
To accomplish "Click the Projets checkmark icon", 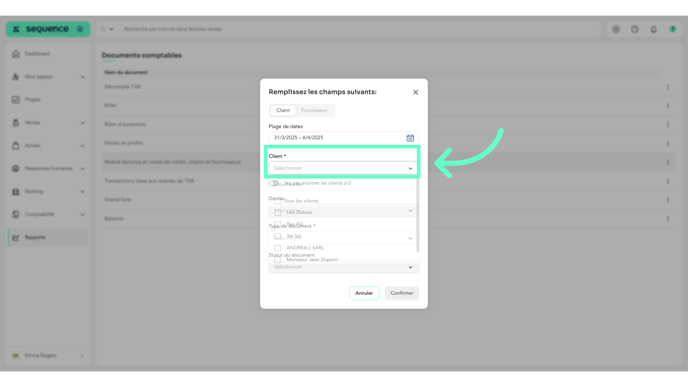I will (16, 100).
